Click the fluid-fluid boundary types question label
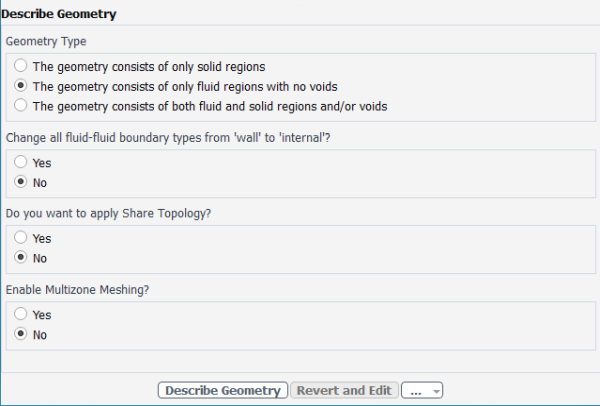The width and height of the screenshot is (600, 406). pos(168,138)
